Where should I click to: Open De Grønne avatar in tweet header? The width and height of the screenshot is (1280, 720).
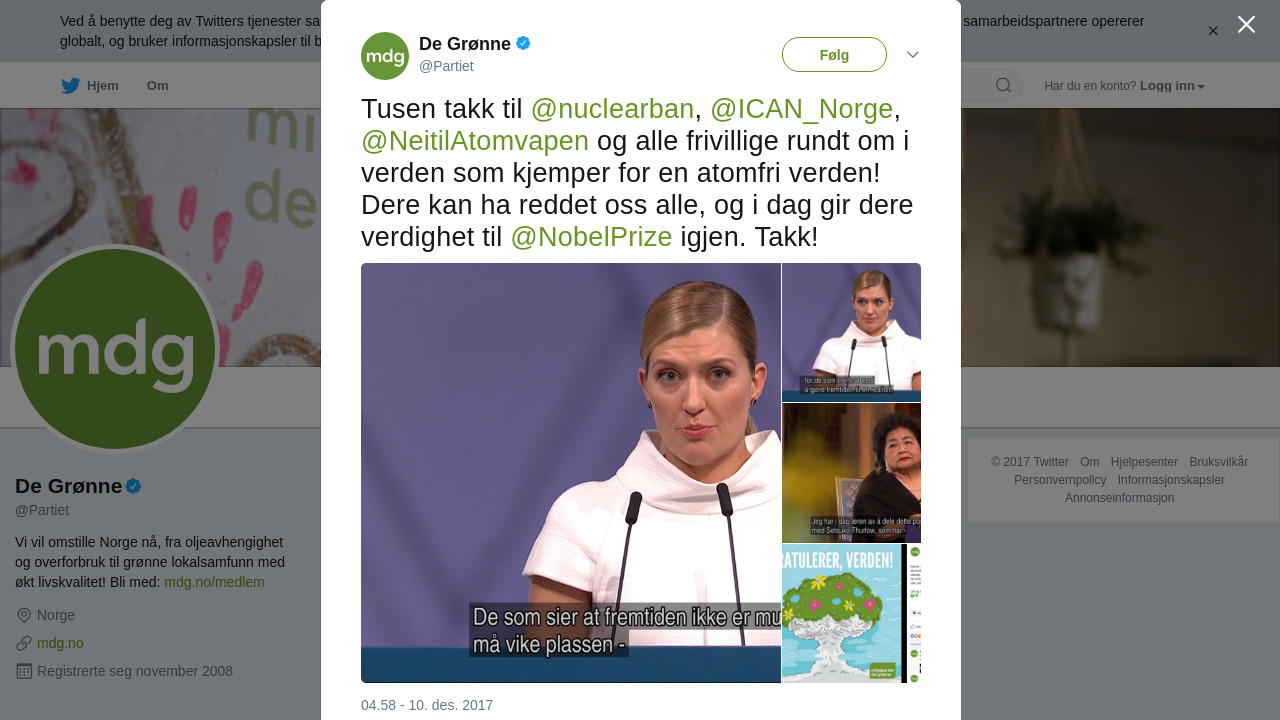(385, 56)
